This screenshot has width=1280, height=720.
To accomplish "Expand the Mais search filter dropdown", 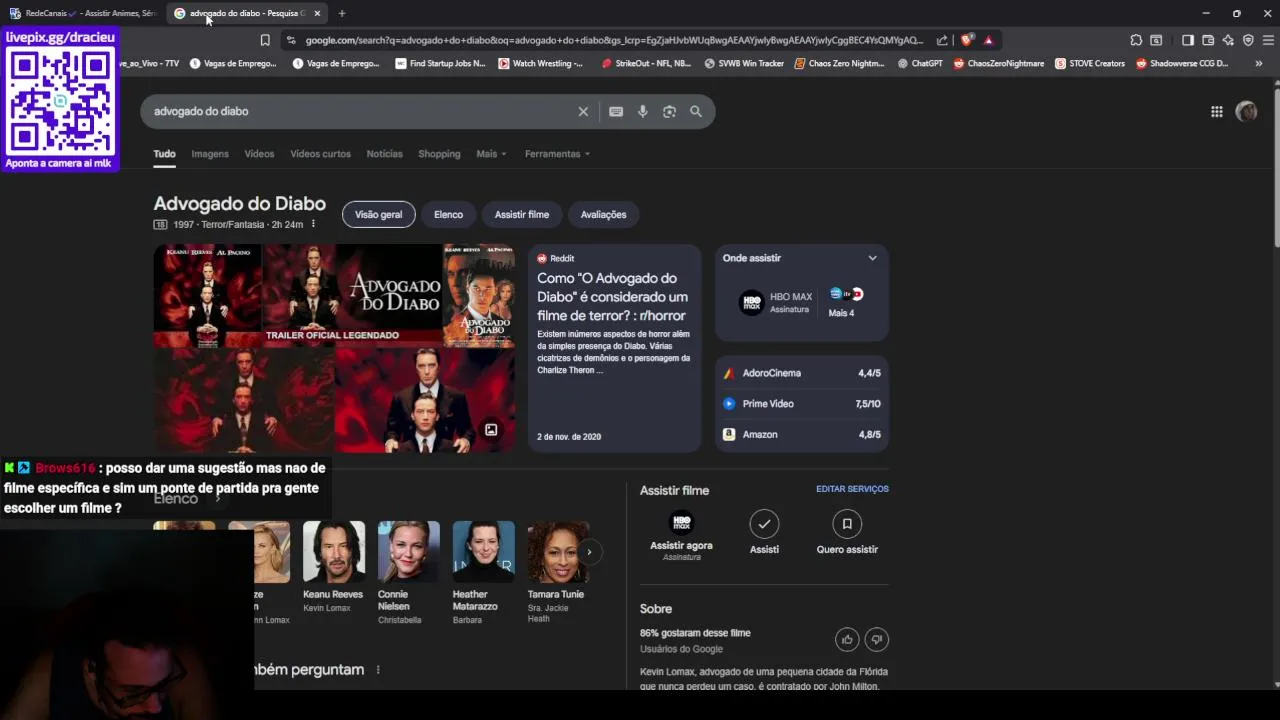I will pos(491,154).
